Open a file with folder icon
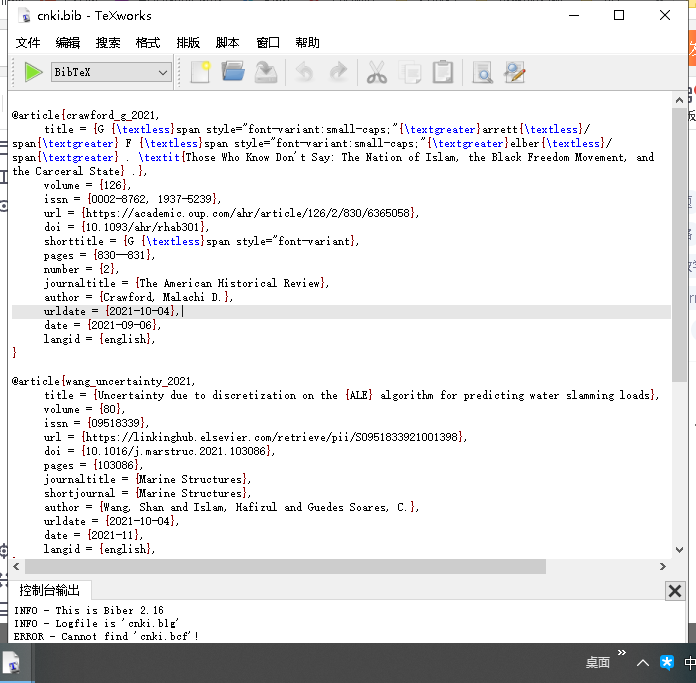 point(233,72)
